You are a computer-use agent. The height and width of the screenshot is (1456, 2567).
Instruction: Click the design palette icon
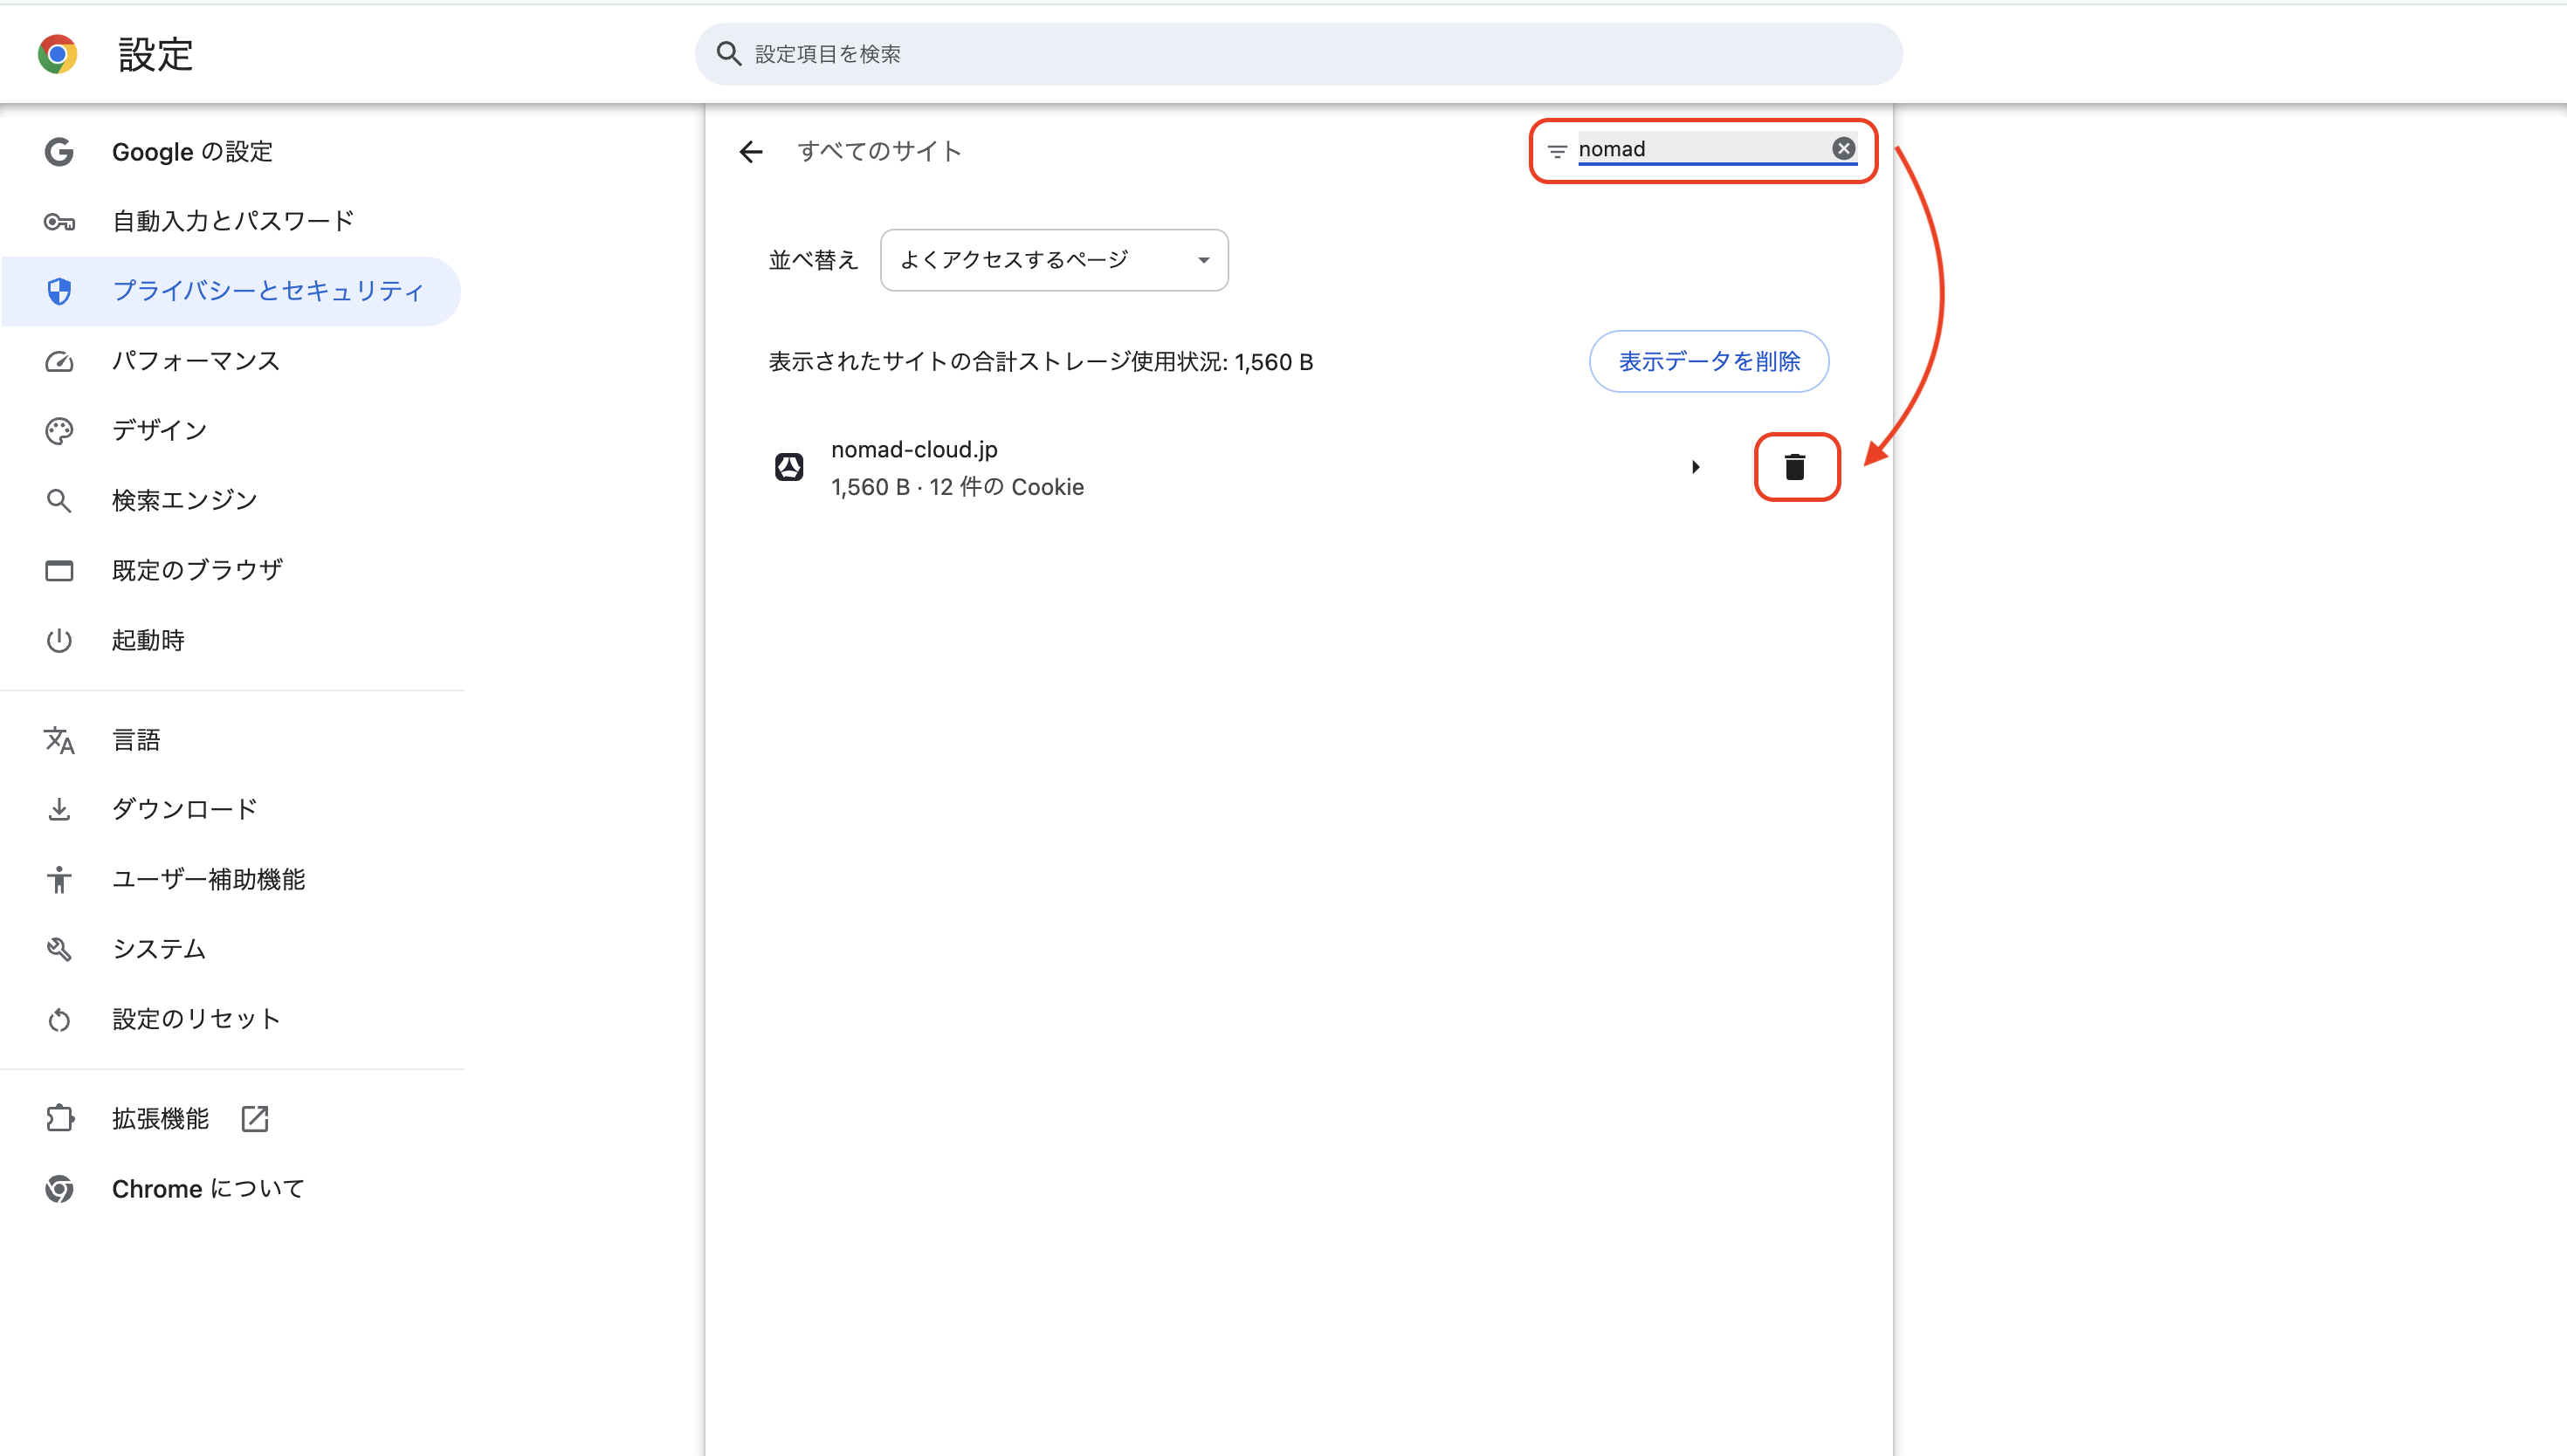click(x=59, y=431)
